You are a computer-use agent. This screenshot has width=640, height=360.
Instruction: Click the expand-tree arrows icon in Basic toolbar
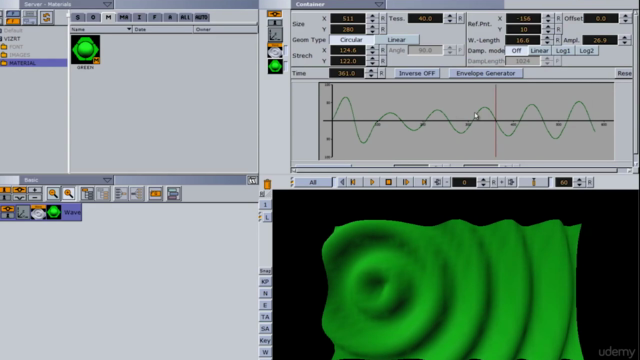coord(121,193)
